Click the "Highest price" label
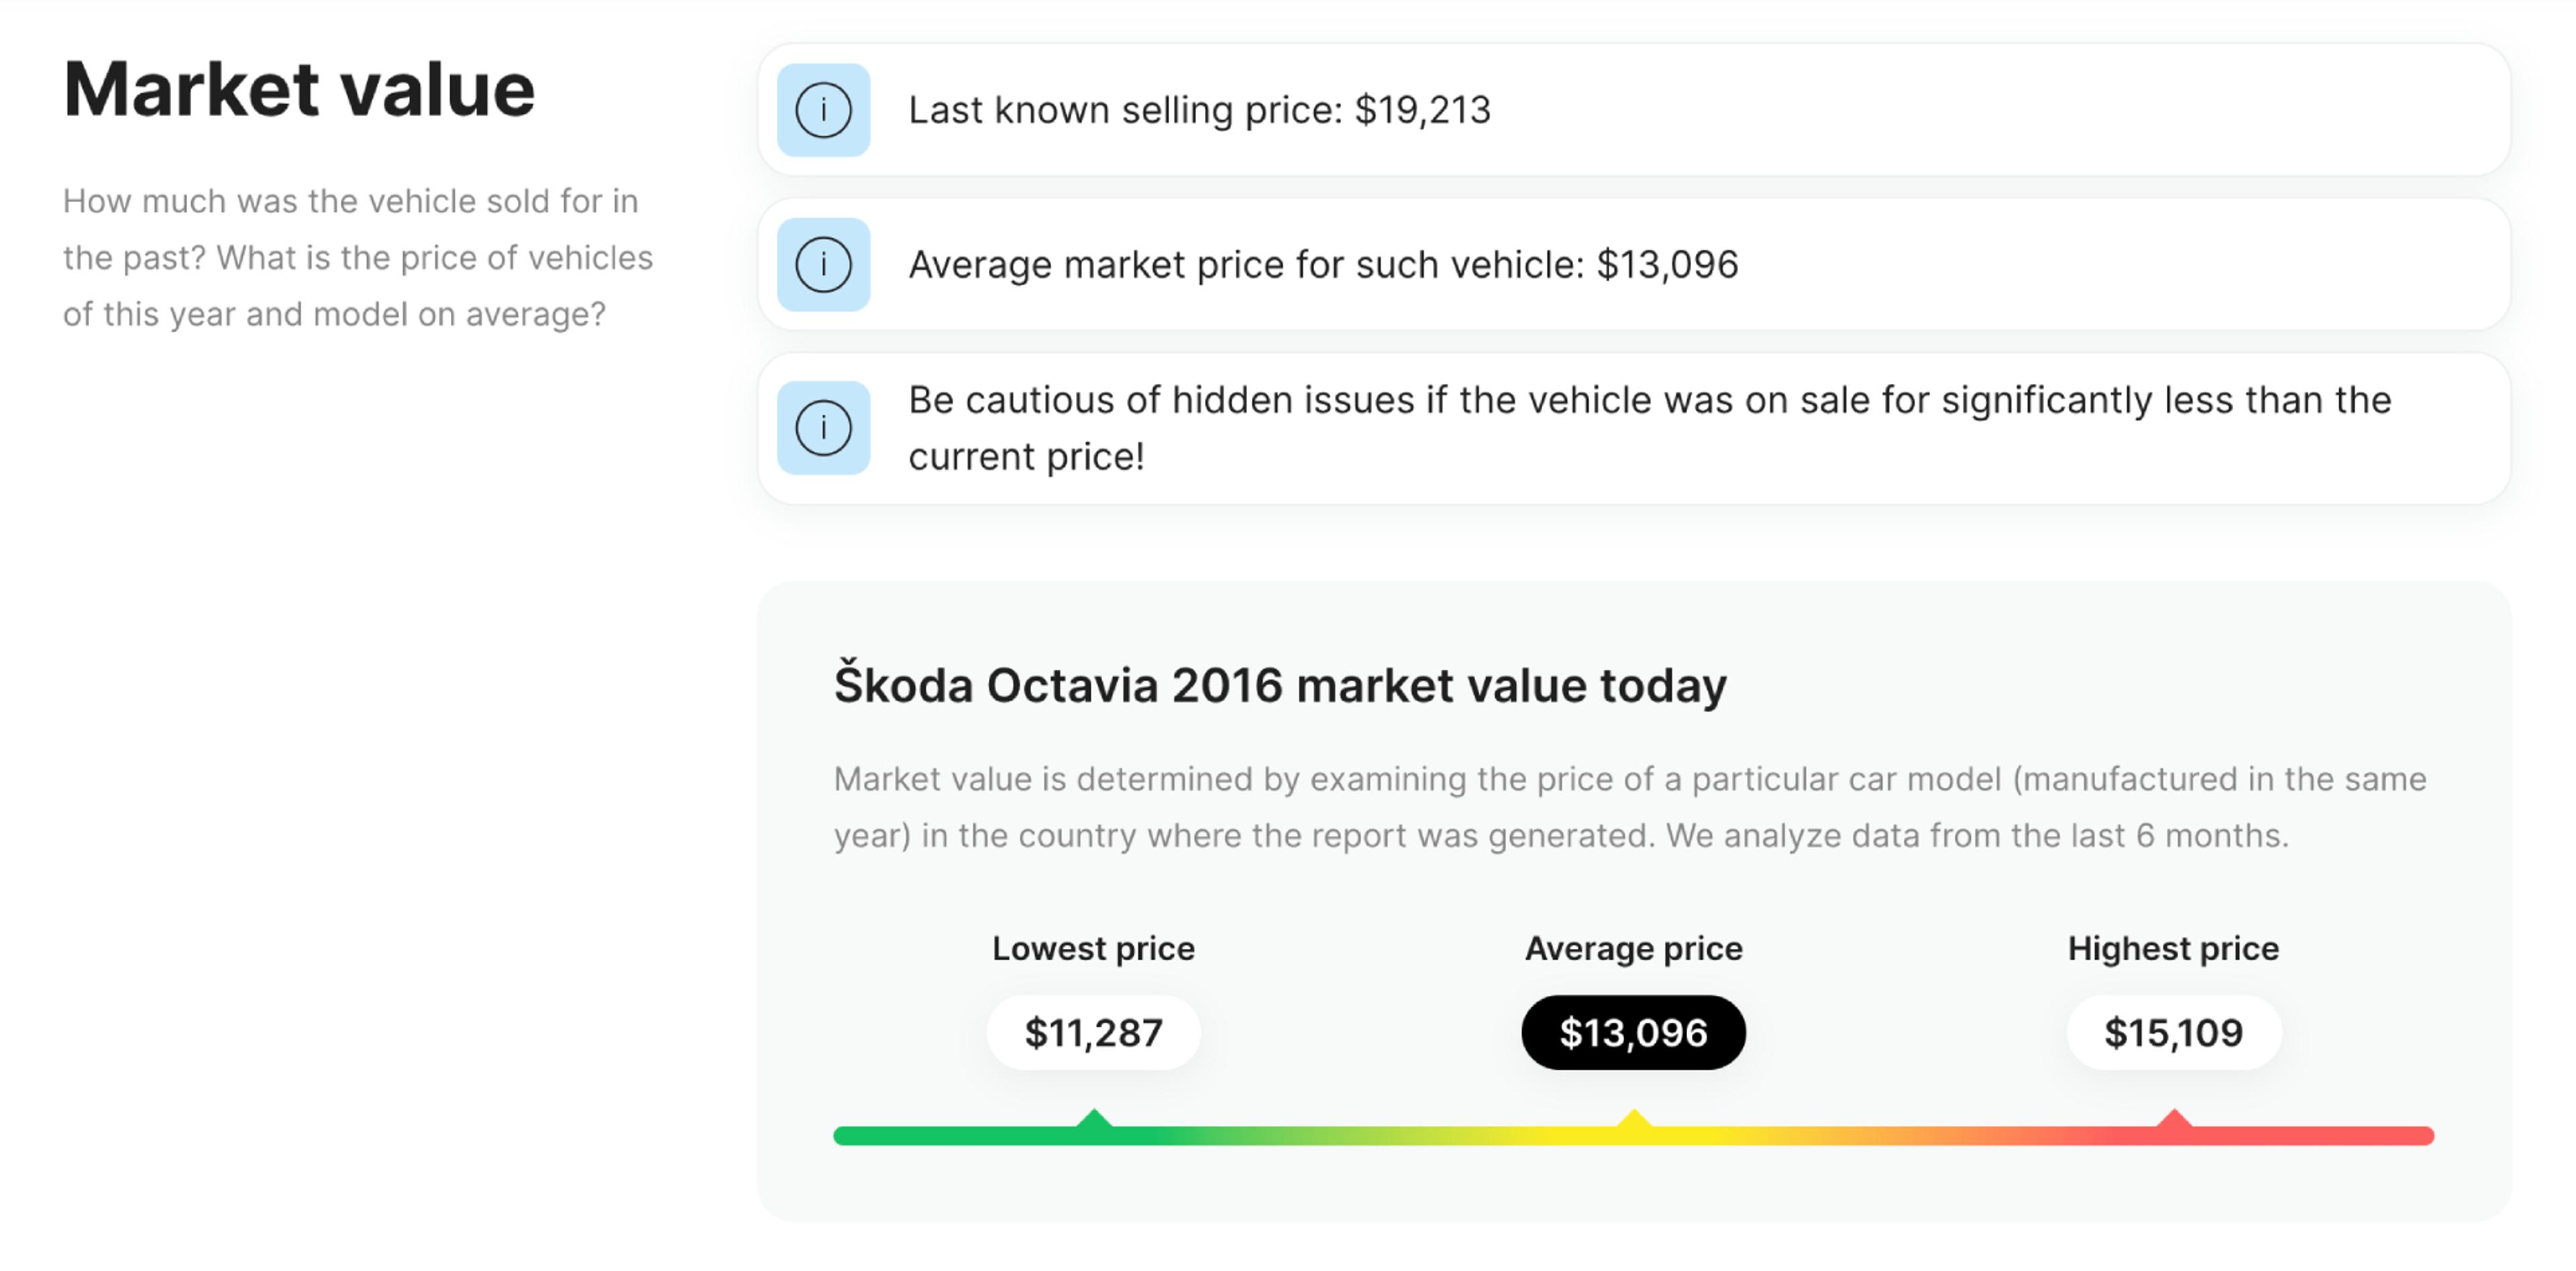The image size is (2576, 1271). (2173, 948)
